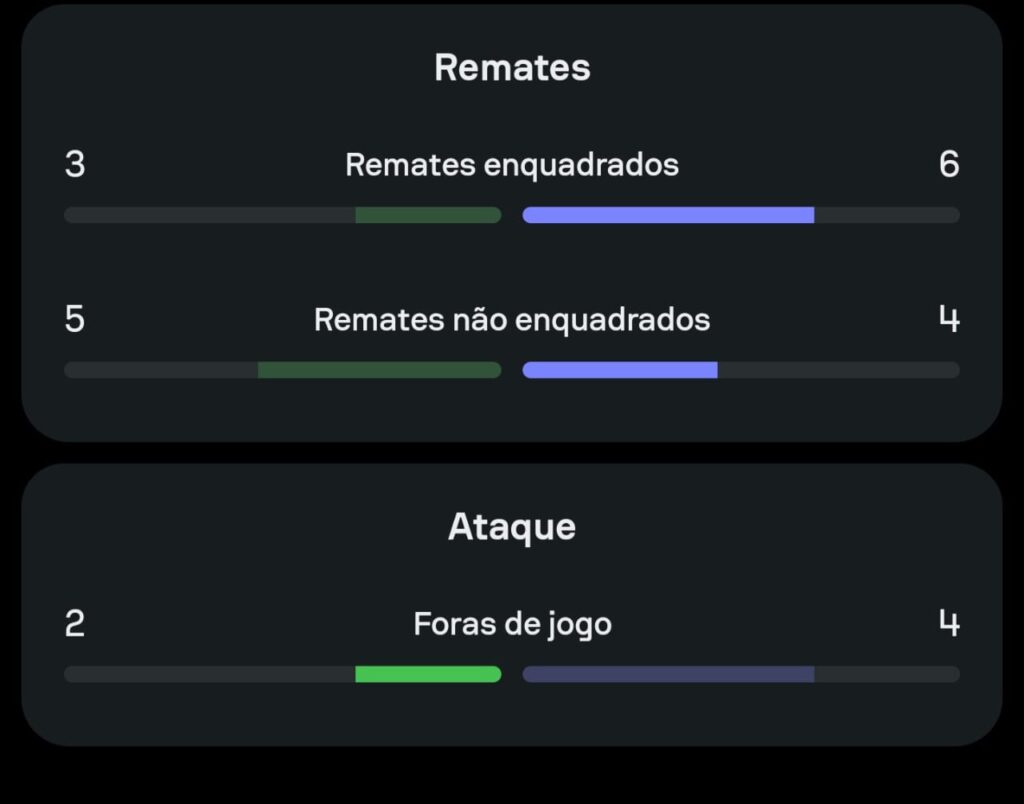Select the Remates enquadrados label
The height and width of the screenshot is (804, 1024).
pos(512,165)
